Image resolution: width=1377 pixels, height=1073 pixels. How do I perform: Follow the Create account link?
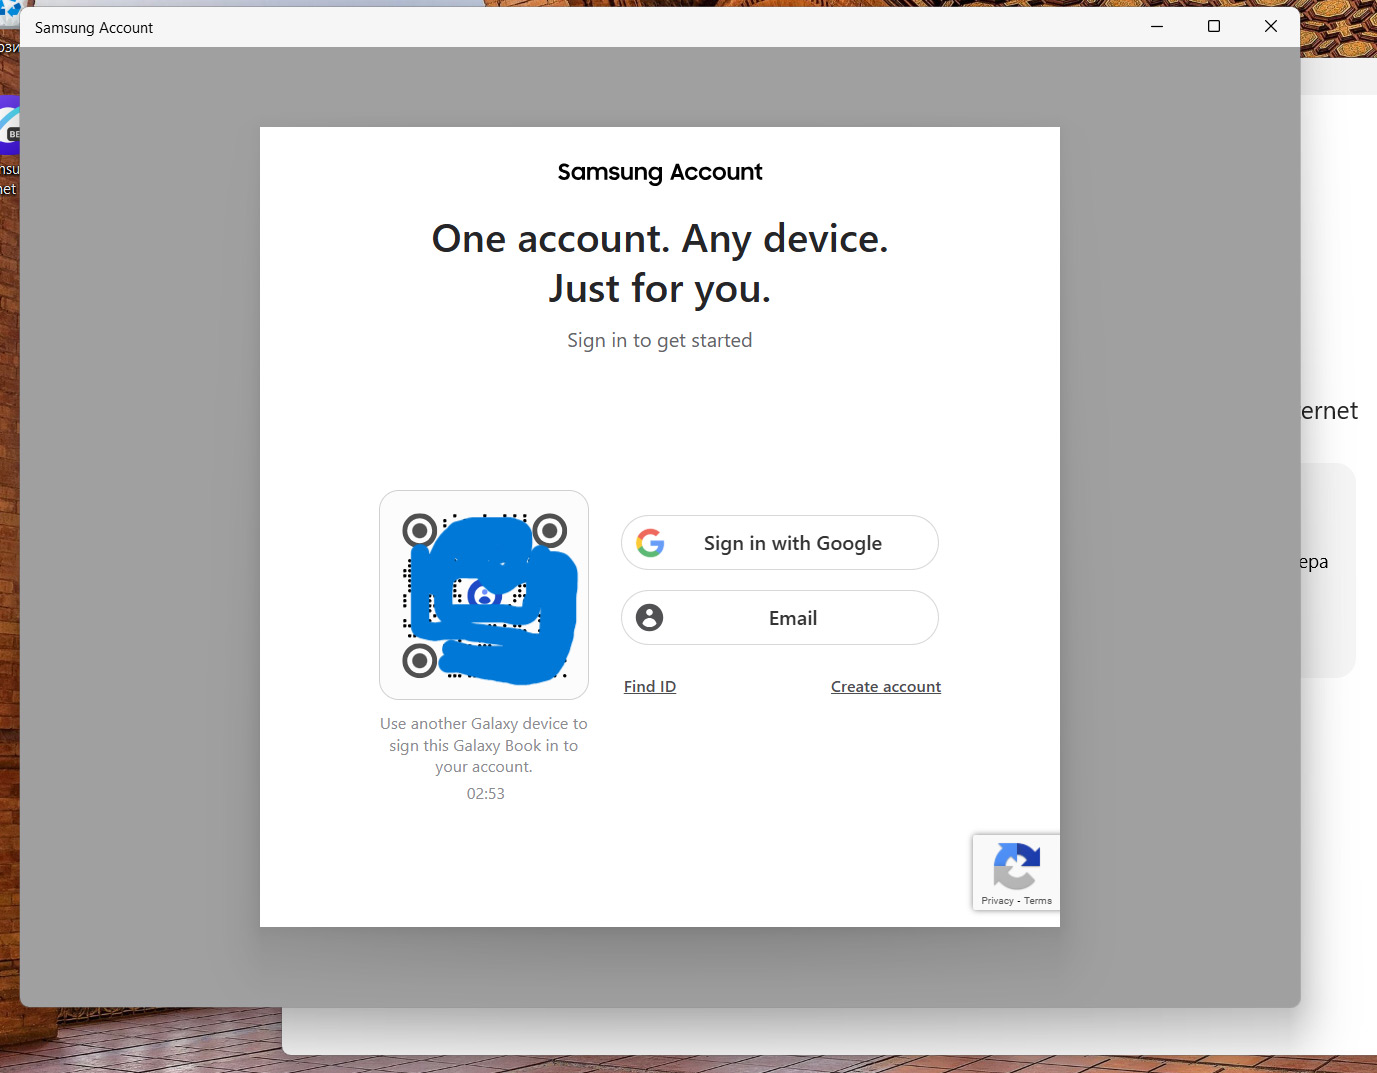[x=886, y=687]
